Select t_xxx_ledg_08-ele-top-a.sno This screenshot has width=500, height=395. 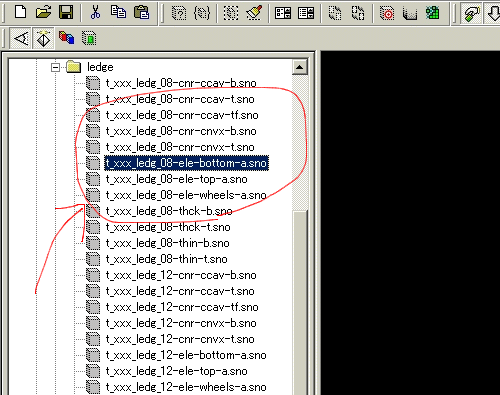click(177, 179)
